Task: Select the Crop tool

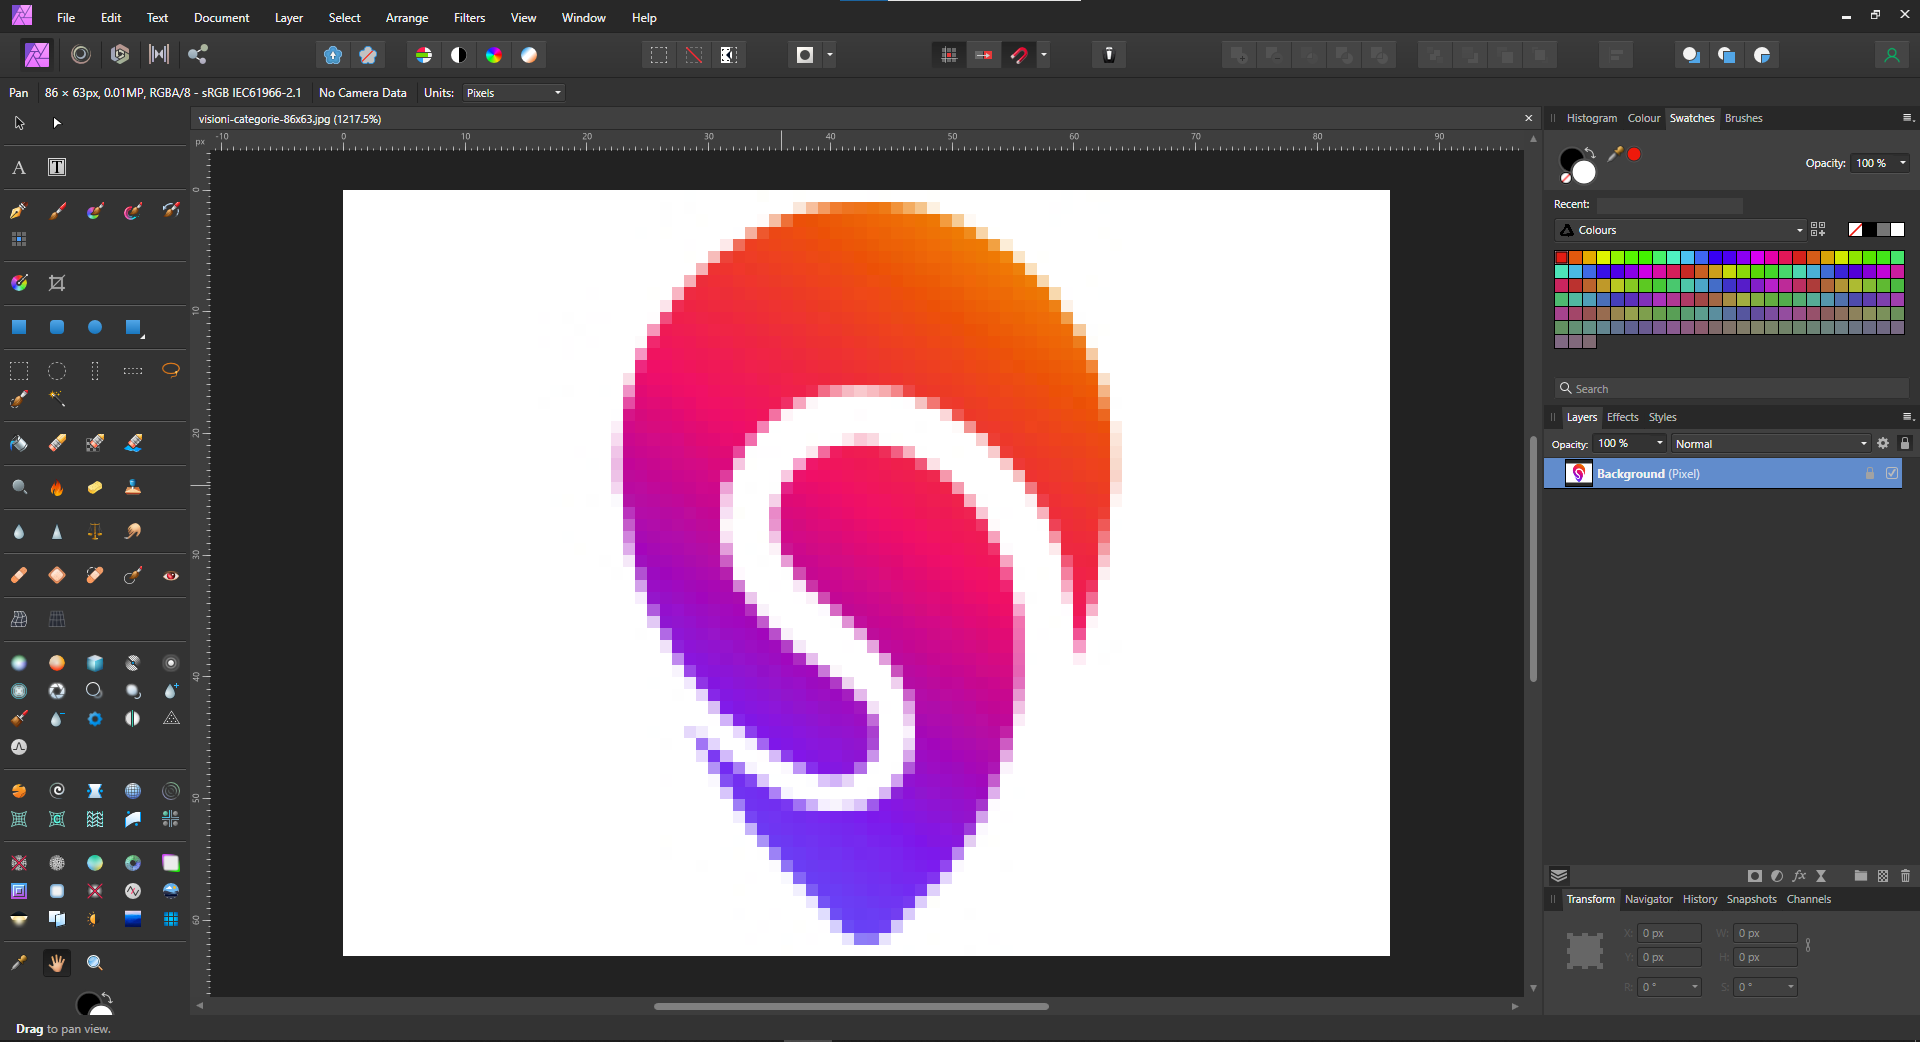Action: pos(57,283)
